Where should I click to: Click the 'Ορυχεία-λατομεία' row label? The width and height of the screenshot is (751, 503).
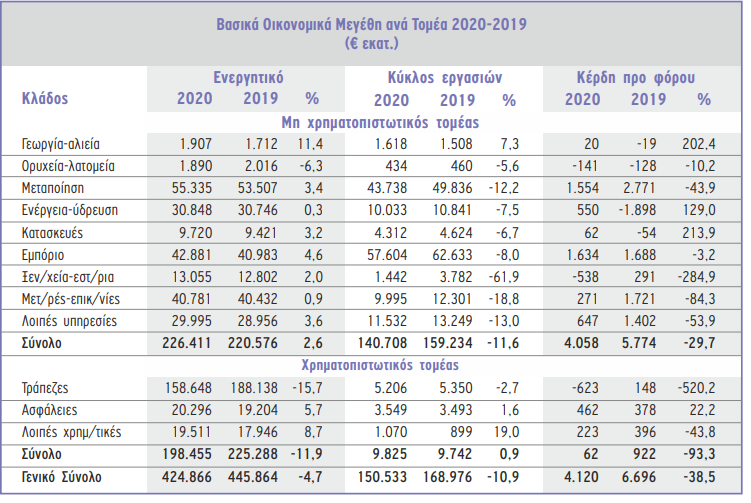pyautogui.click(x=68, y=165)
